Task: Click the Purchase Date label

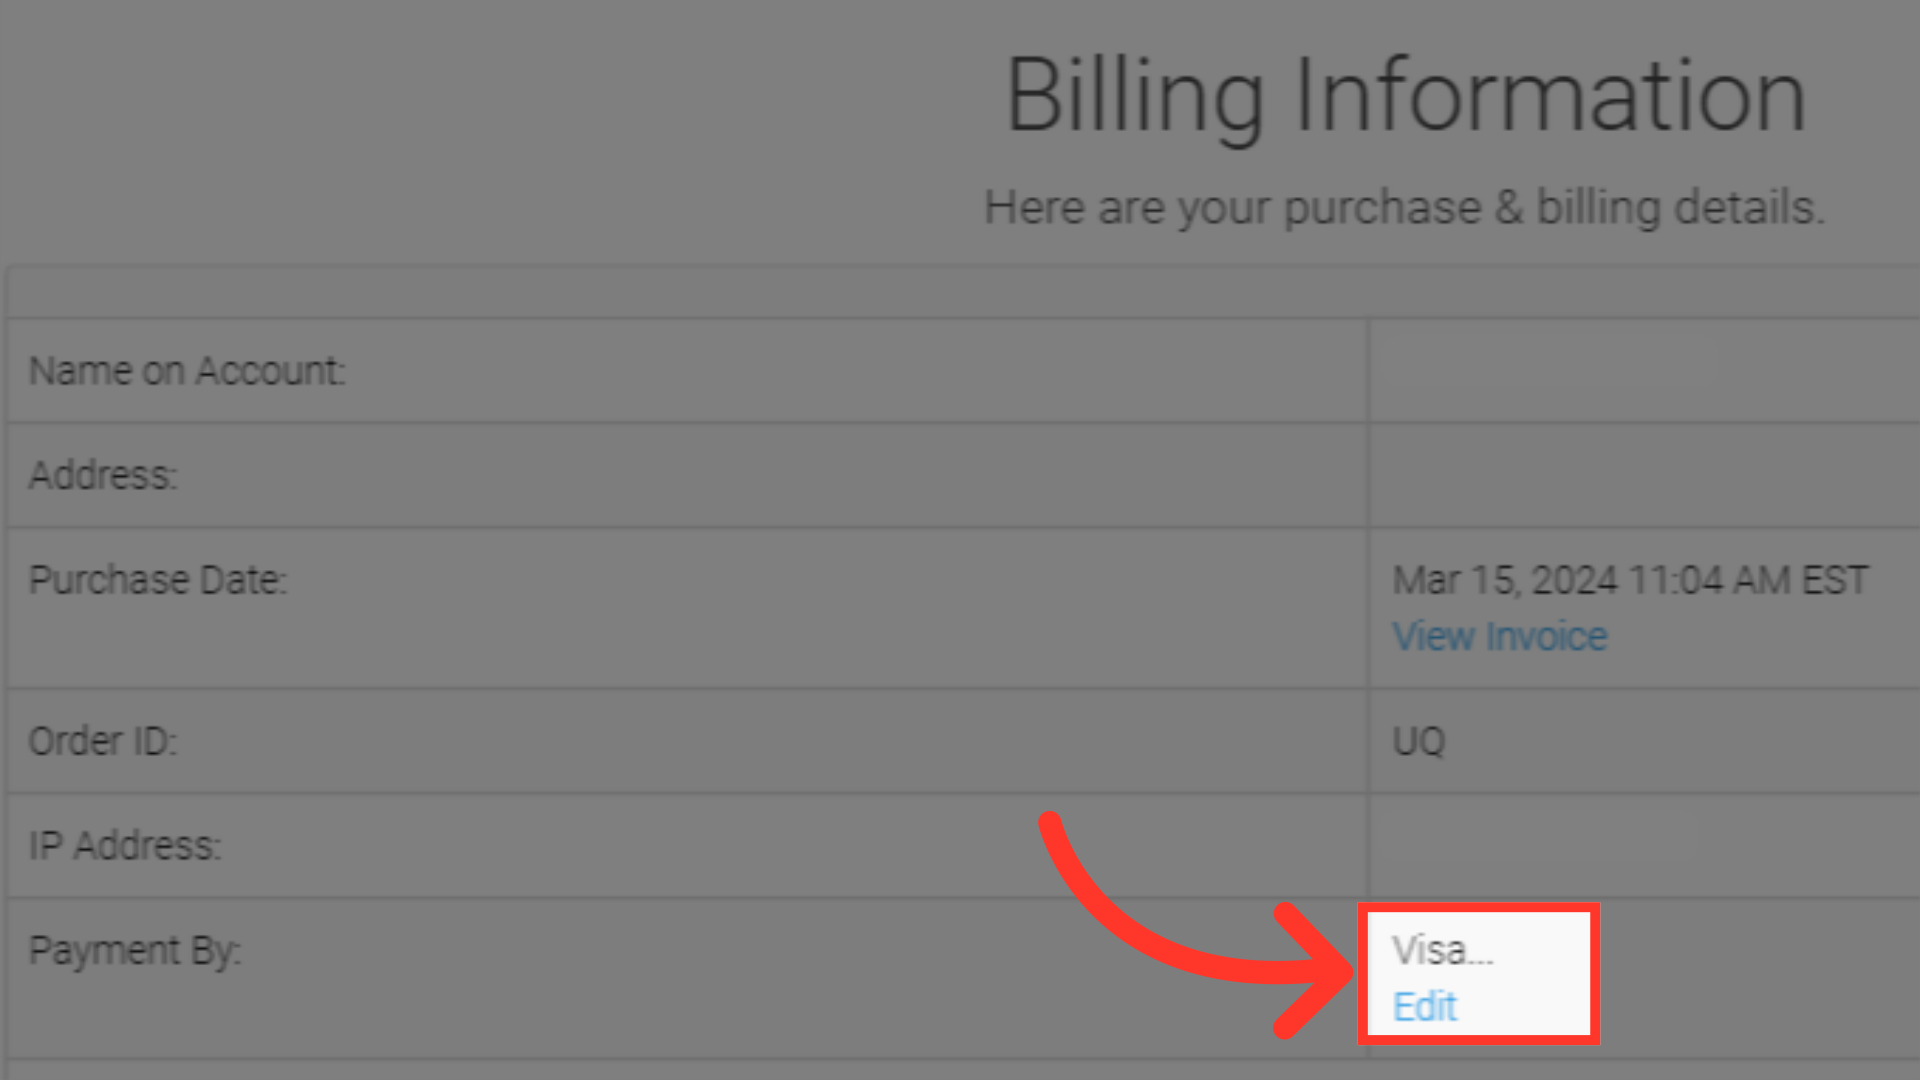Action: pyautogui.click(x=158, y=580)
